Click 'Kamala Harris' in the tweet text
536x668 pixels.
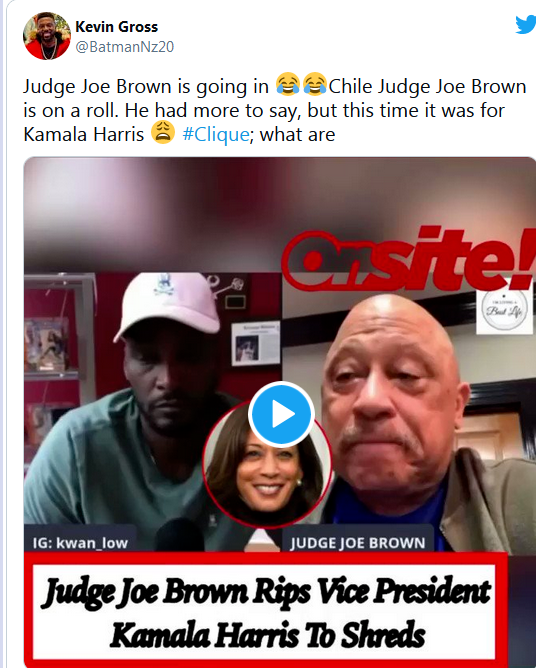(84, 134)
